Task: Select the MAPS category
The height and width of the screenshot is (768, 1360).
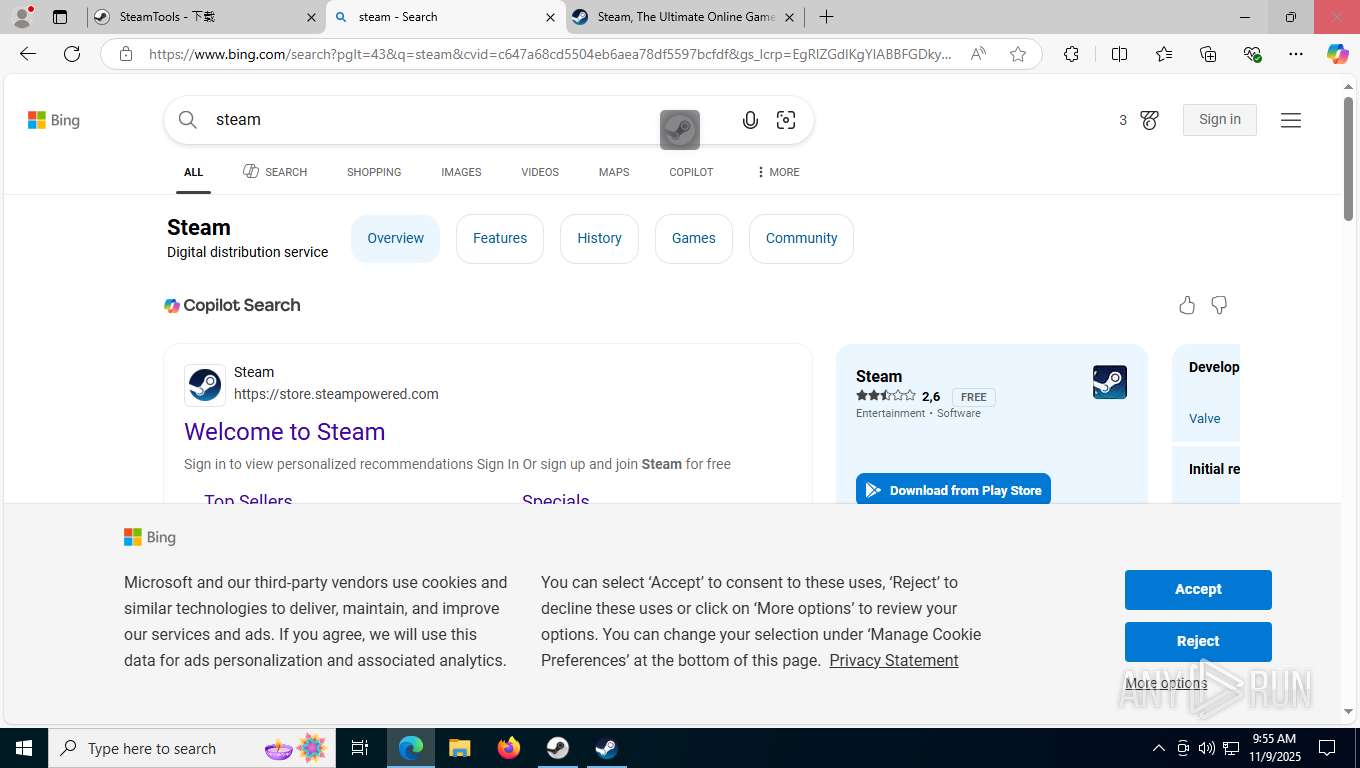Action: point(614,172)
